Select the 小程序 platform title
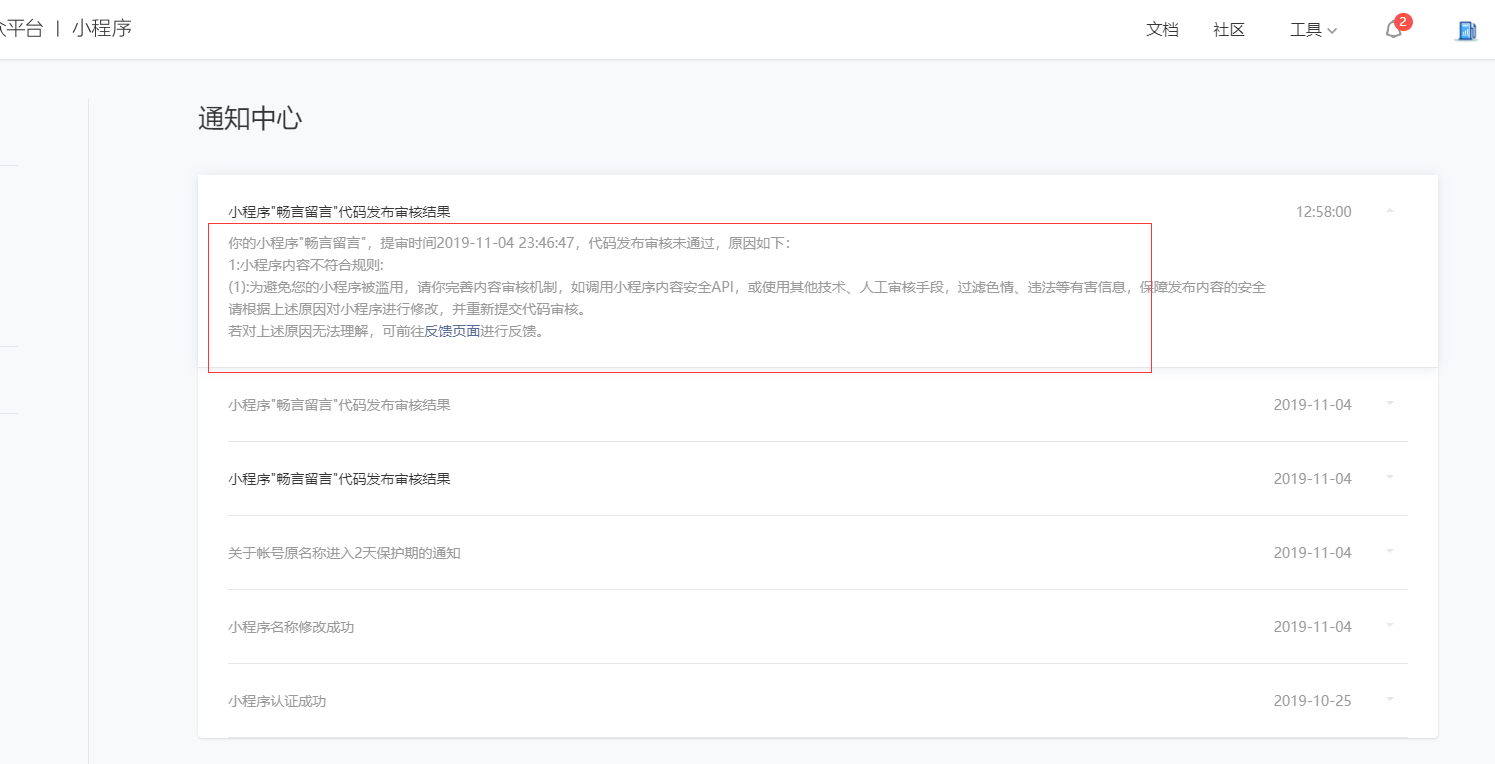 click(102, 28)
